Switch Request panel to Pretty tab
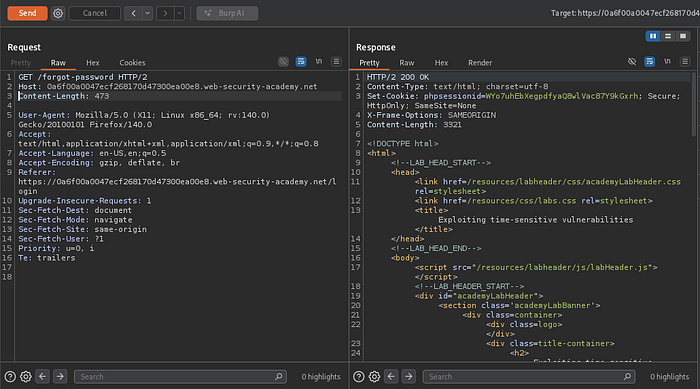Image resolution: width=700 pixels, height=389 pixels. [21, 63]
